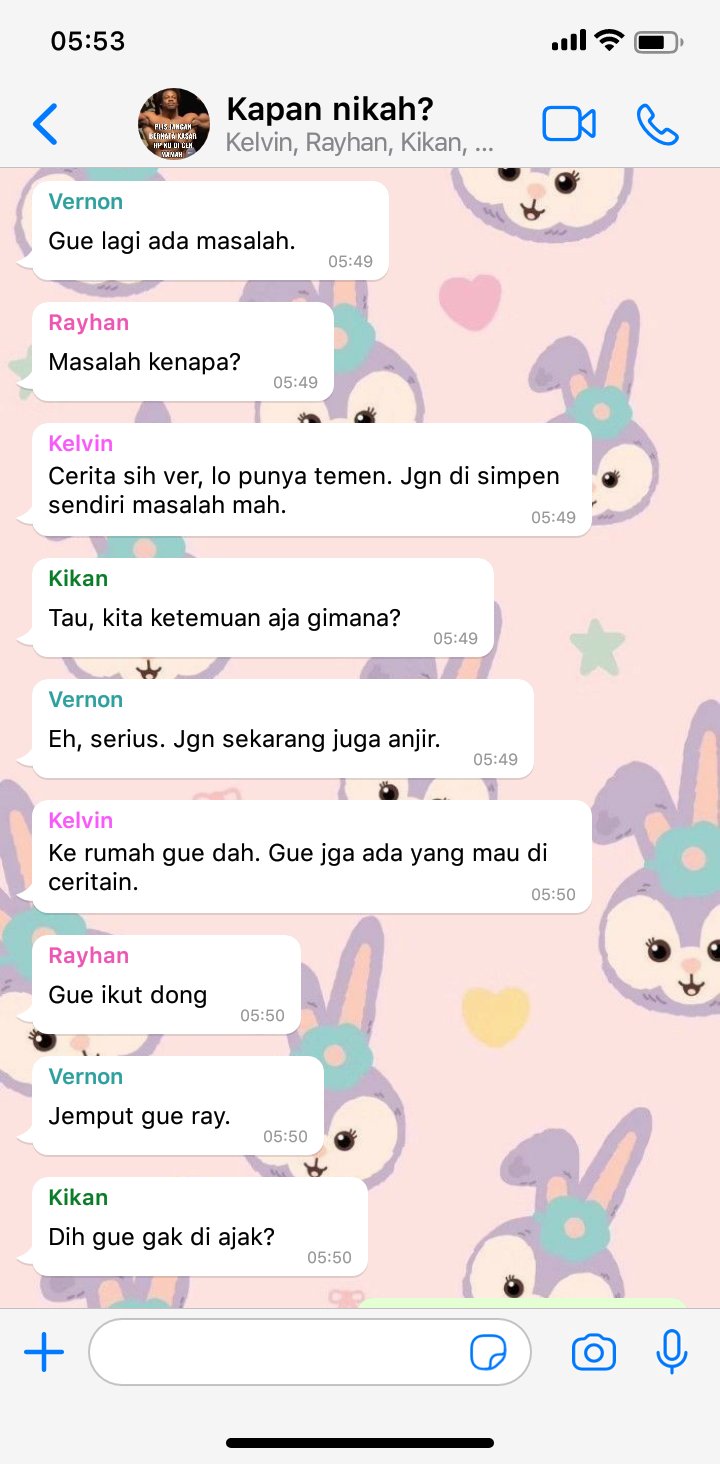Viewport: 720px width, 1464px height.
Task: Start a voice call with phone icon
Action: click(x=658, y=124)
